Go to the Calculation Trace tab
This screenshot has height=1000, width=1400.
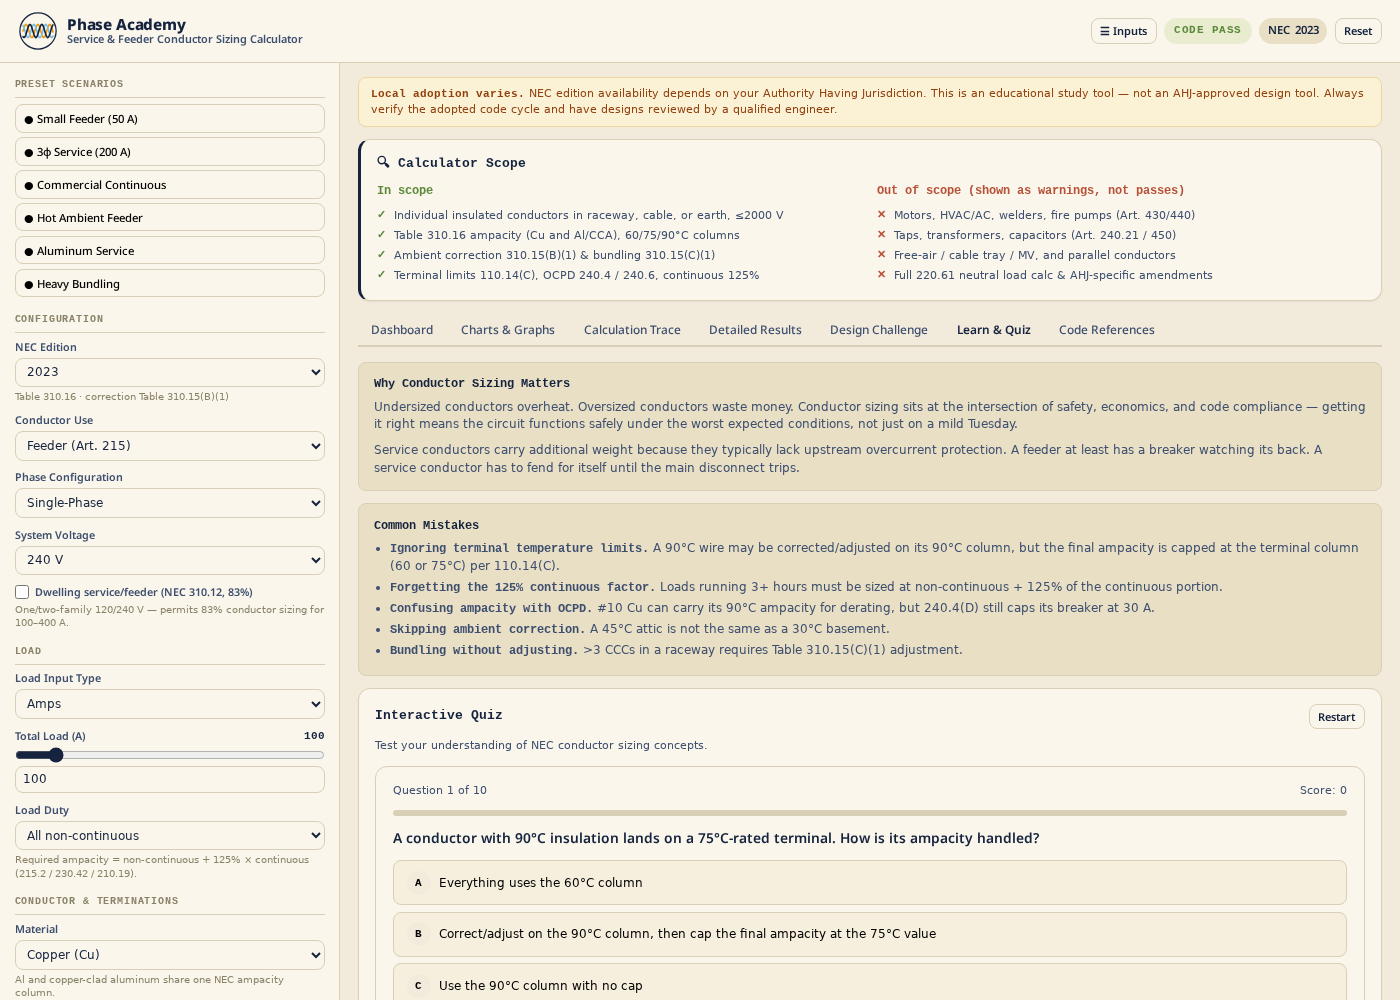[632, 330]
